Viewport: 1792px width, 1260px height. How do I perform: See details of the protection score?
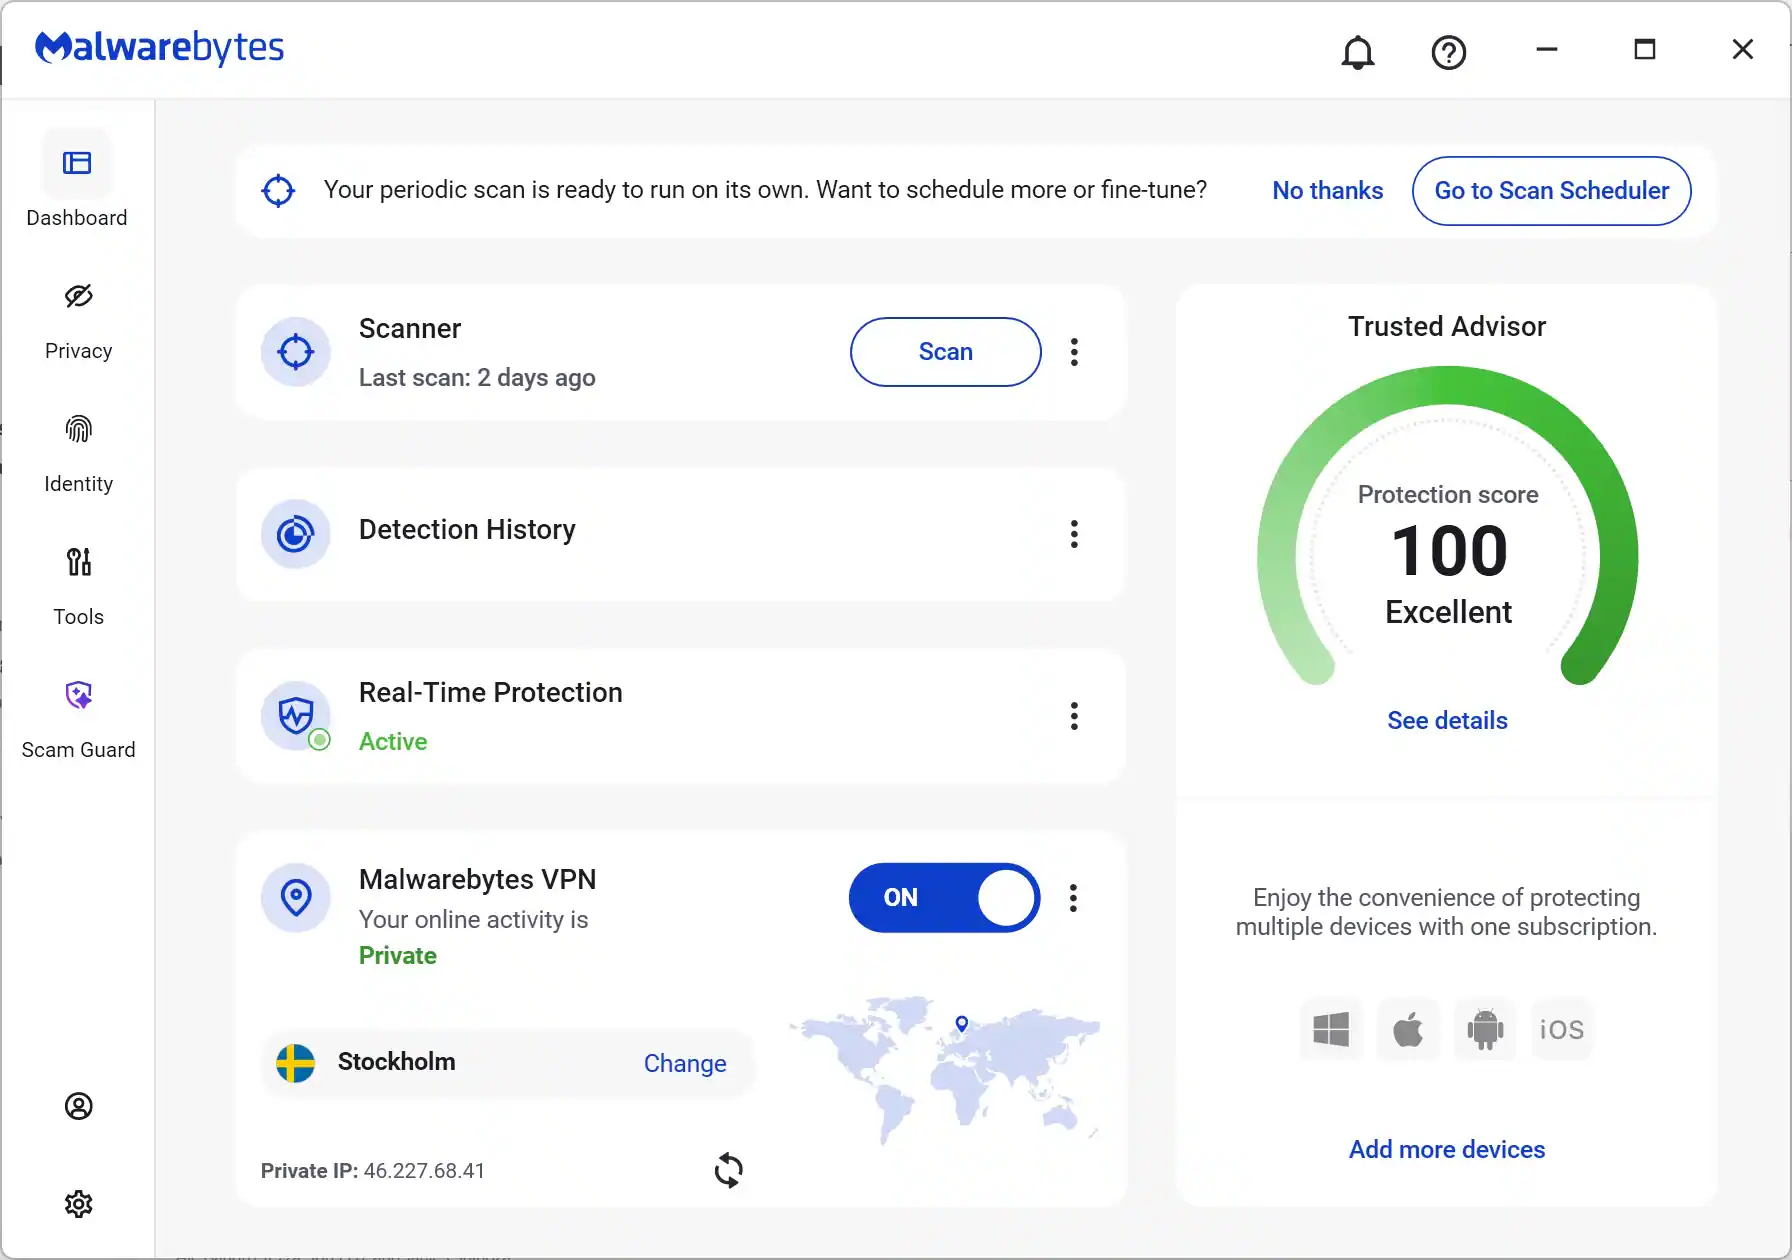pos(1447,721)
